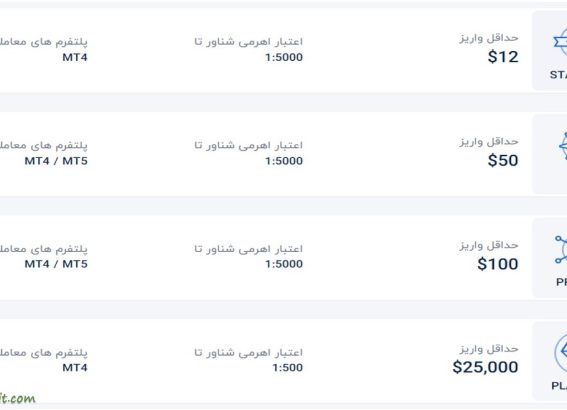Click the 1:500 leverage in last row
This screenshot has height=410, width=567.
(x=287, y=368)
